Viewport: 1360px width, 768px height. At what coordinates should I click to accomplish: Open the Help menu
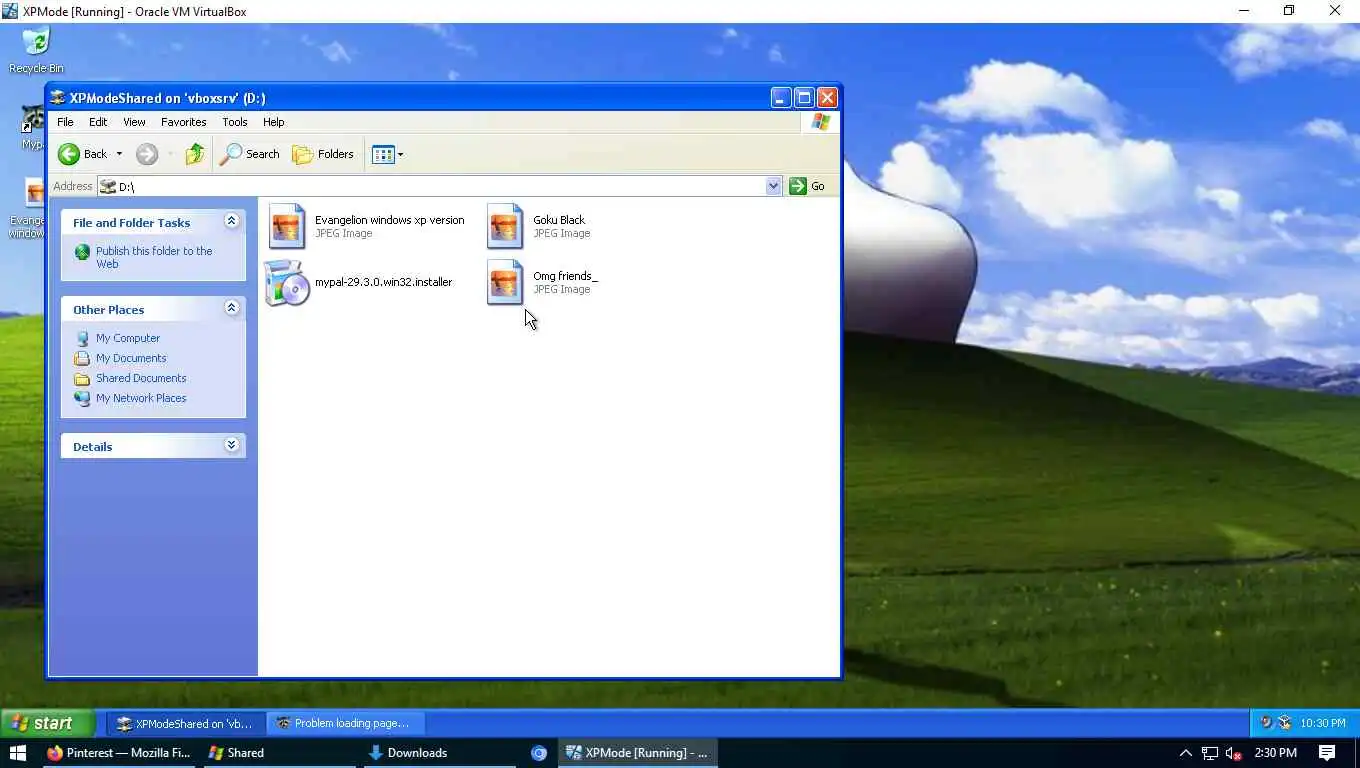(274, 122)
